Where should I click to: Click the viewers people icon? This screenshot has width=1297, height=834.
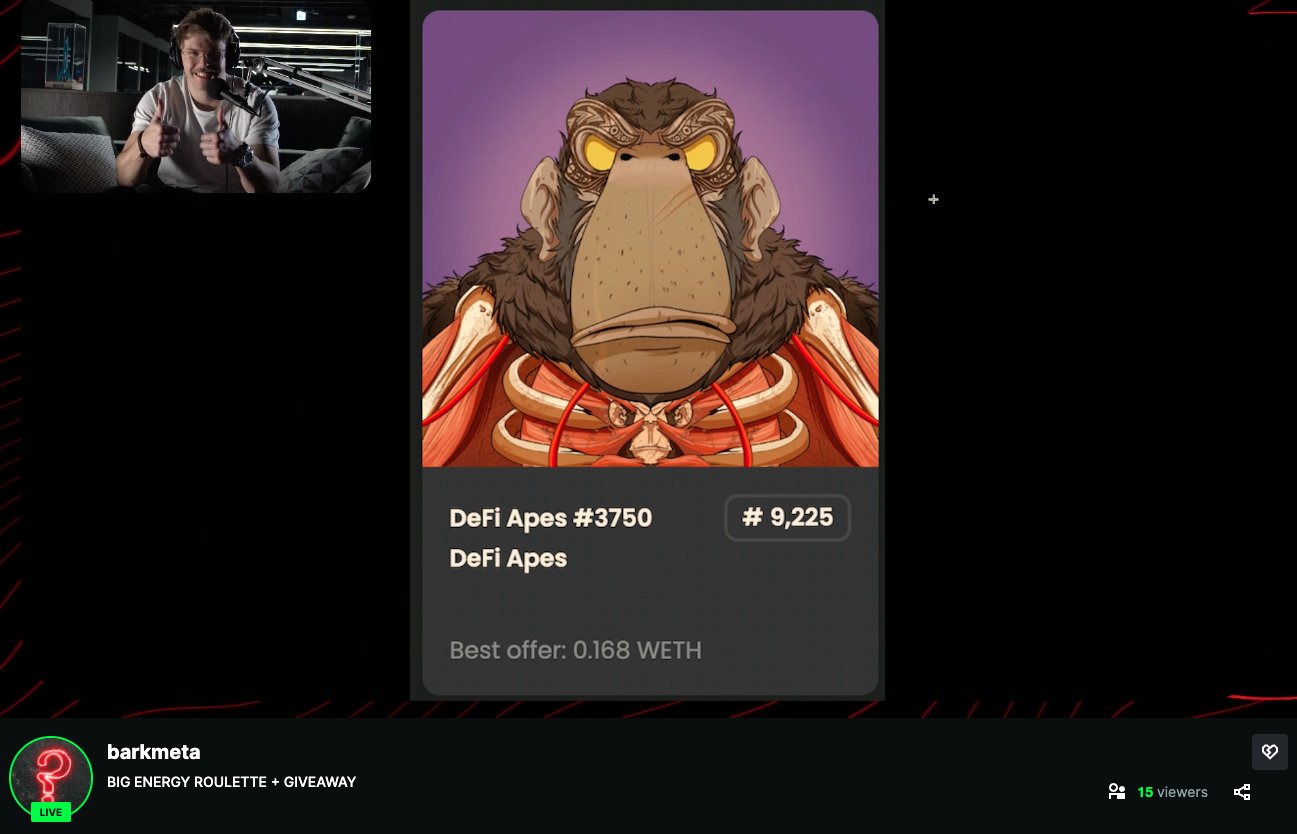pos(1117,792)
